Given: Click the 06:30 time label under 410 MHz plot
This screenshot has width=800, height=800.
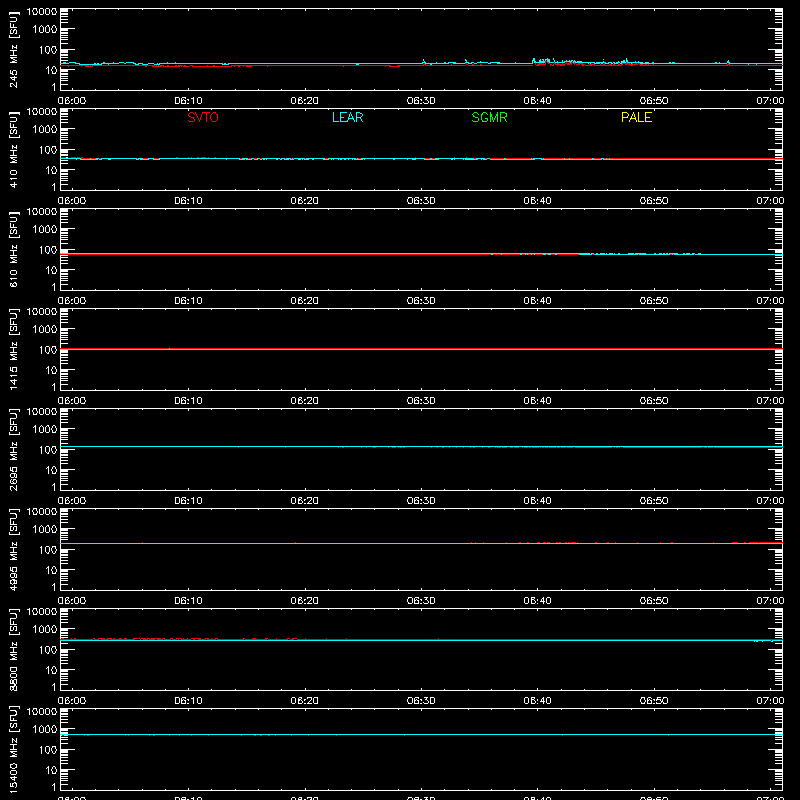Looking at the screenshot, I should (421, 201).
